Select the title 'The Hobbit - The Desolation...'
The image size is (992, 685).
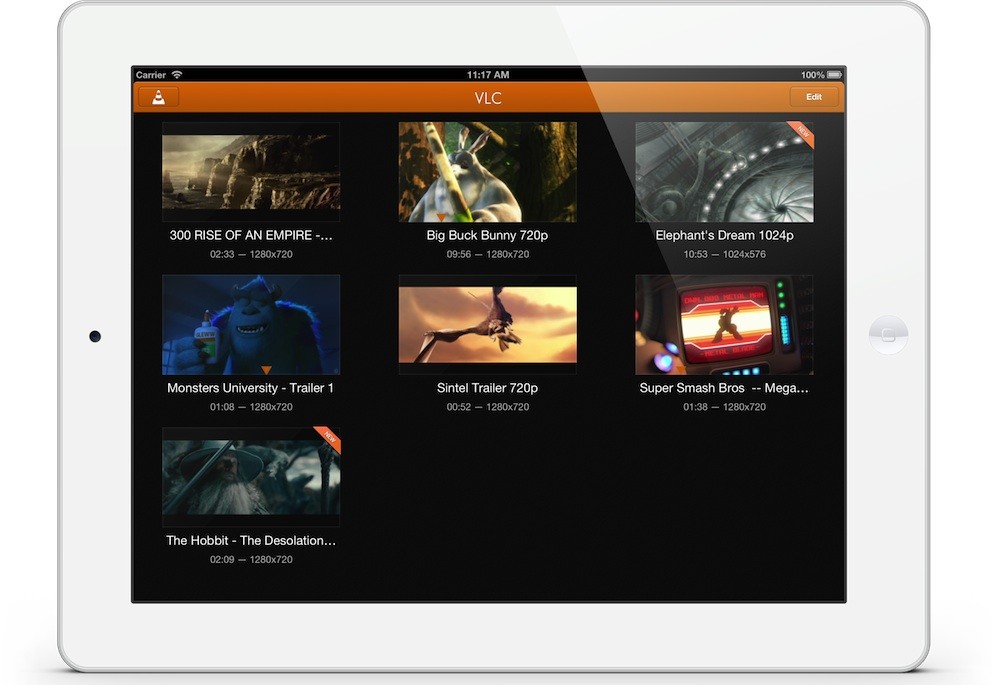(x=251, y=540)
